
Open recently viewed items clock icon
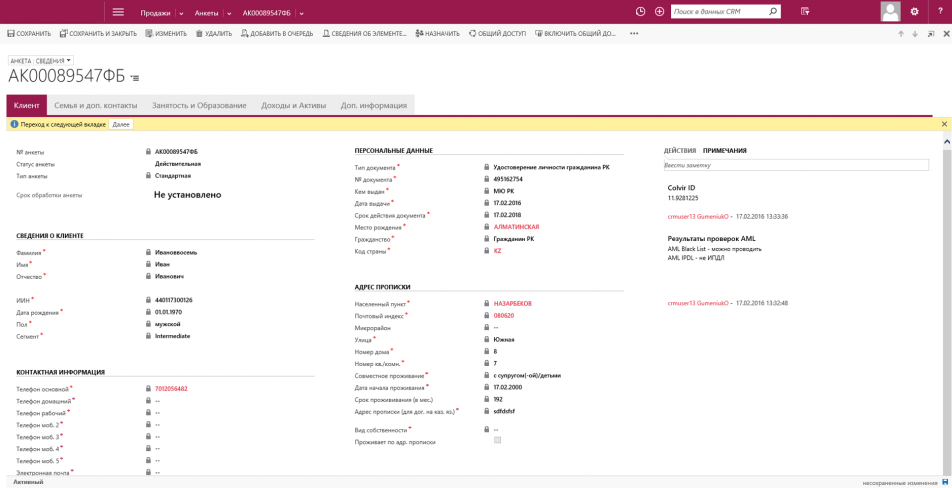point(641,12)
